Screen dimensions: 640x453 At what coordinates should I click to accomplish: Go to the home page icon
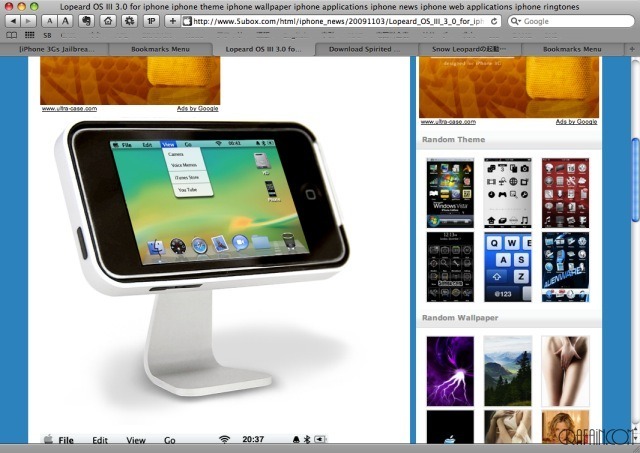pyautogui.click(x=108, y=21)
